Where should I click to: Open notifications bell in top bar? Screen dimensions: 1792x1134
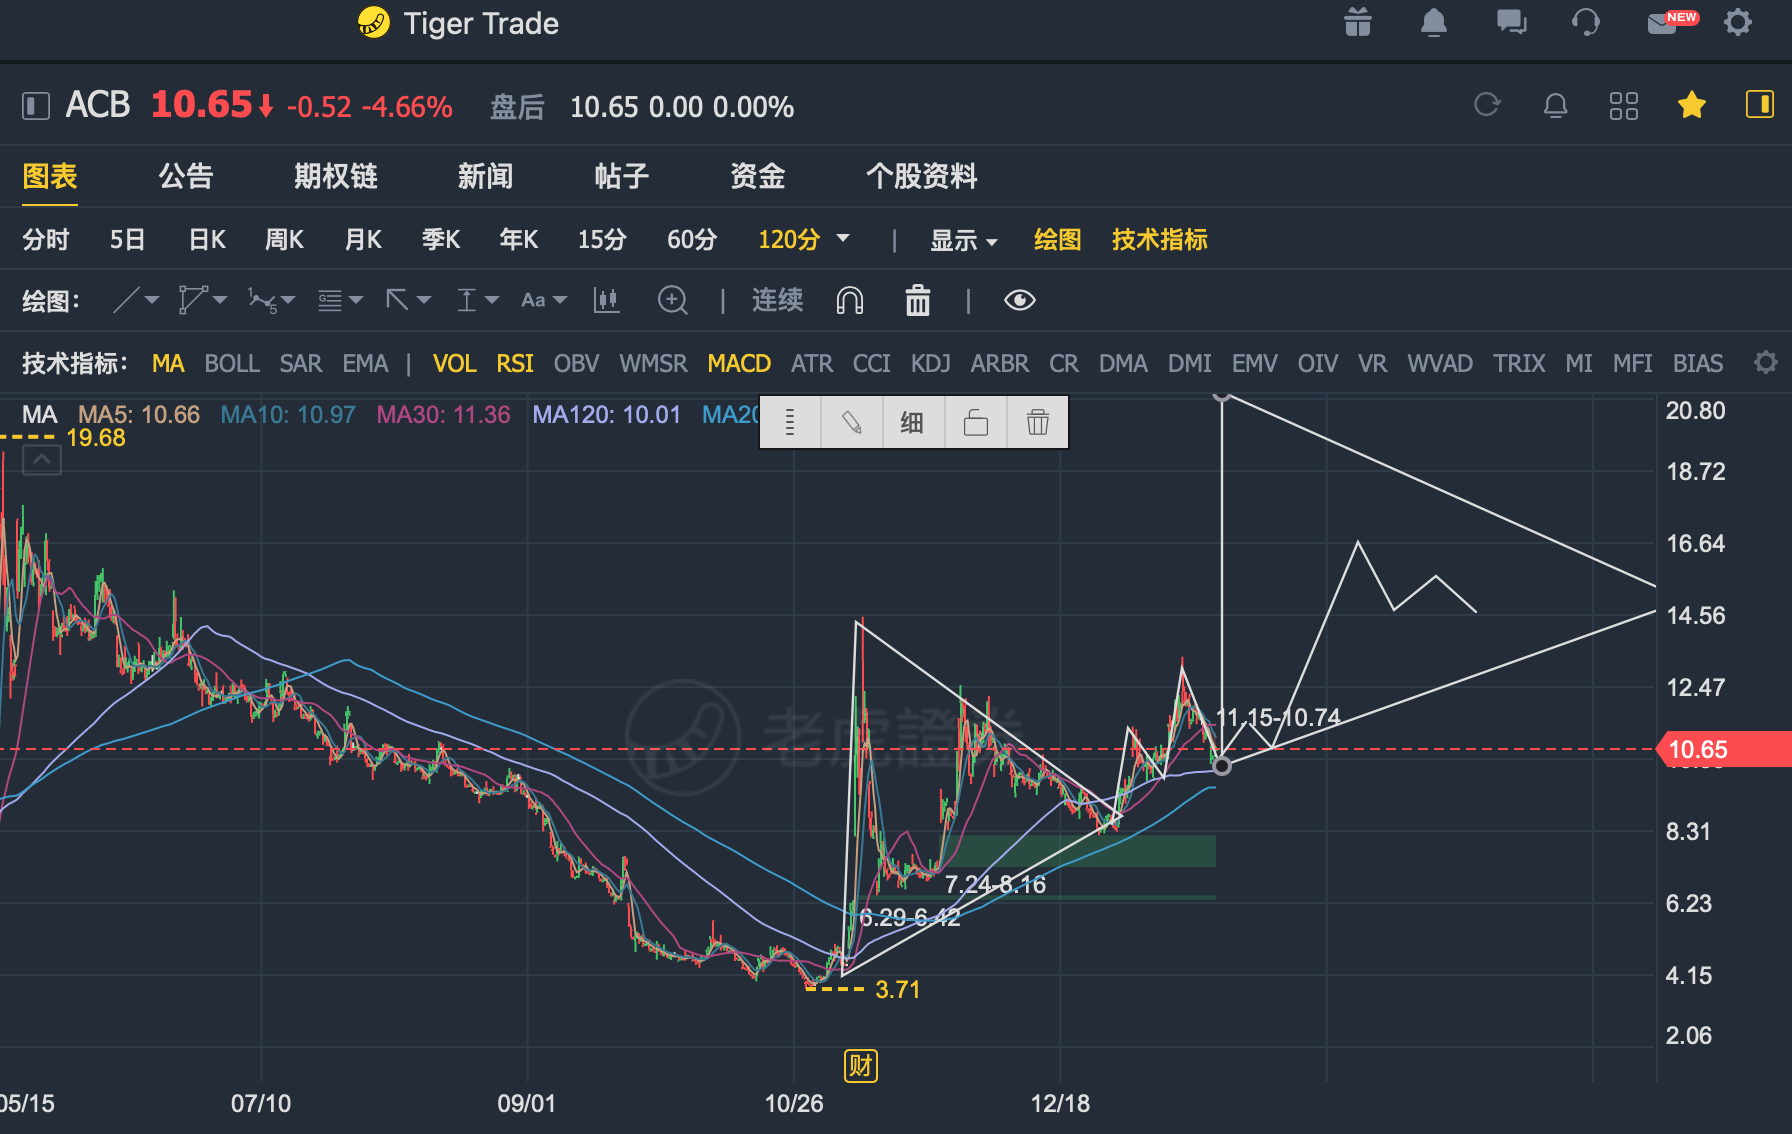click(x=1434, y=22)
